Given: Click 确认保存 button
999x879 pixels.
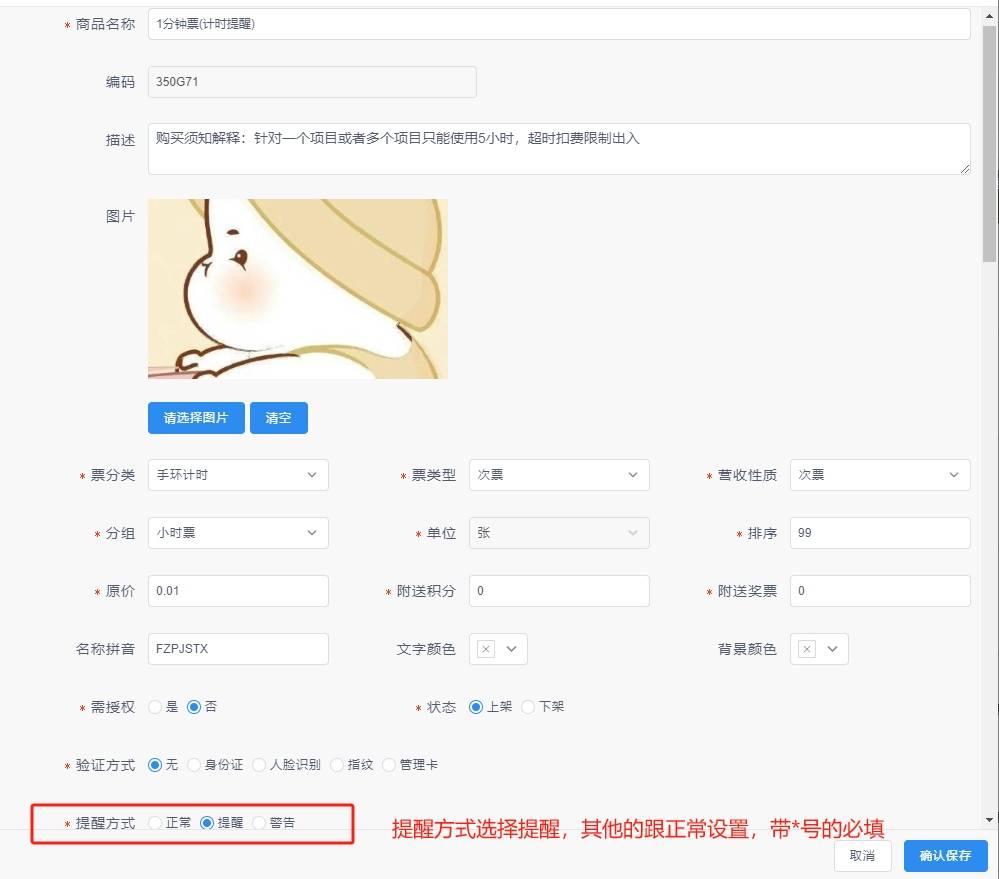Looking at the screenshot, I should pyautogui.click(x=945, y=855).
